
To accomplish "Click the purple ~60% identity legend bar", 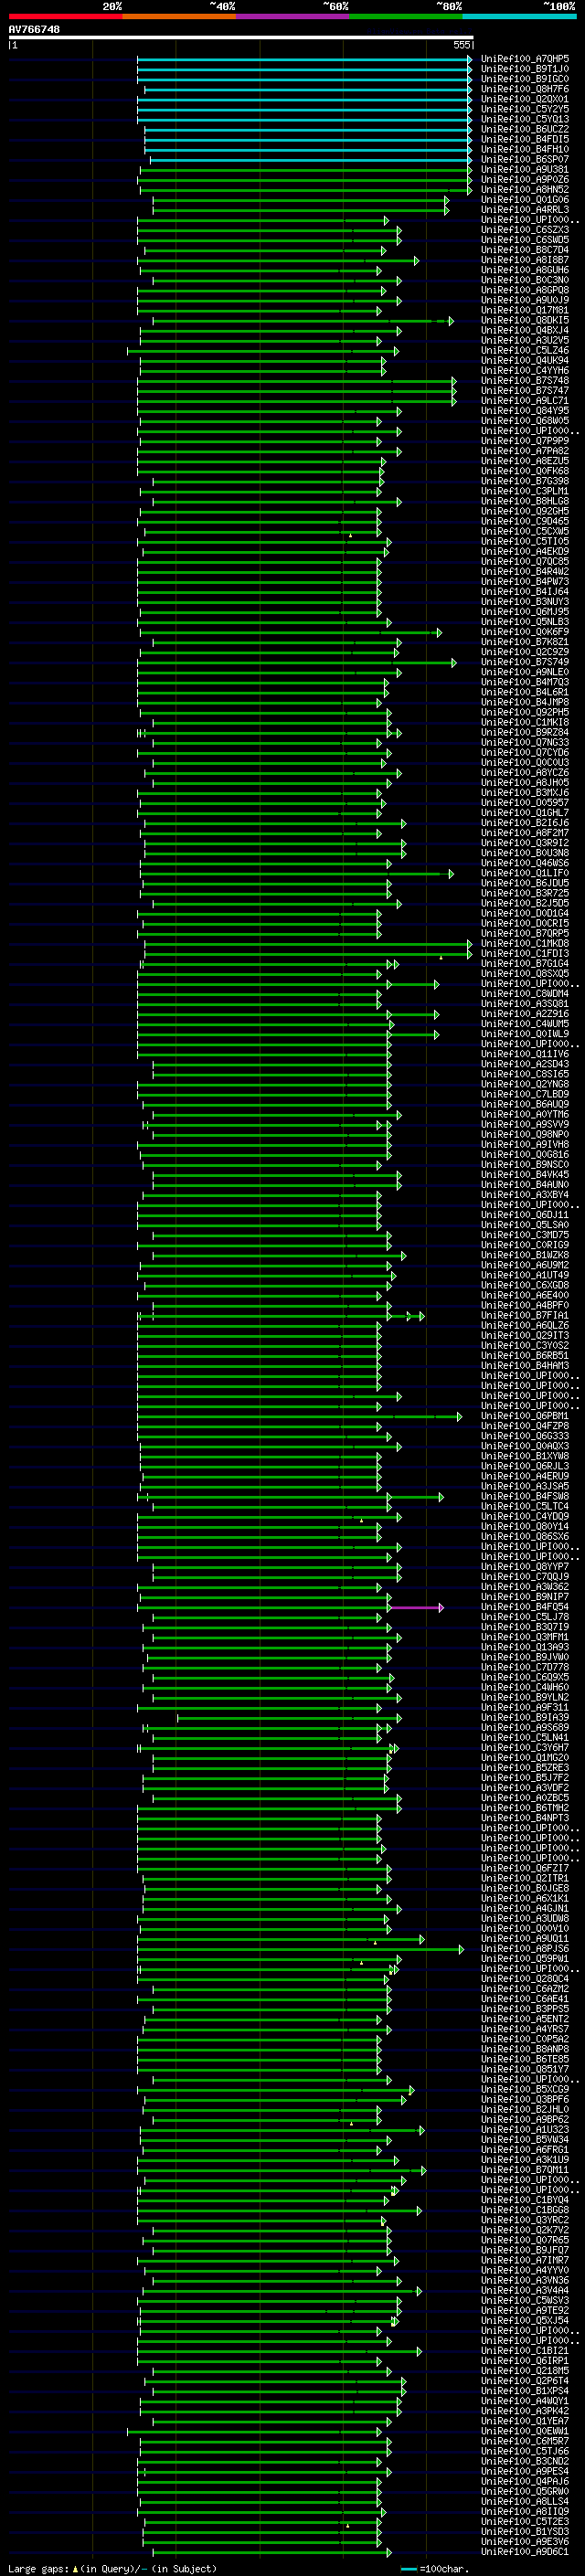I will pos(292,16).
